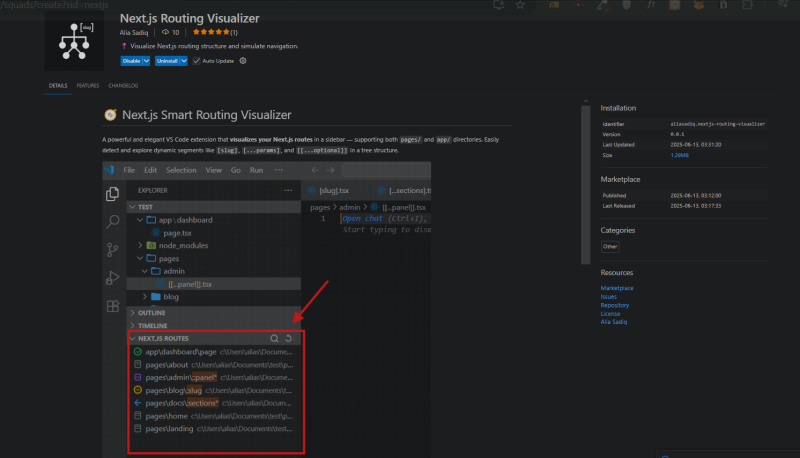Click the Next.js Routing Visualizer extension logo
This screenshot has height=458, width=800.
[75, 41]
